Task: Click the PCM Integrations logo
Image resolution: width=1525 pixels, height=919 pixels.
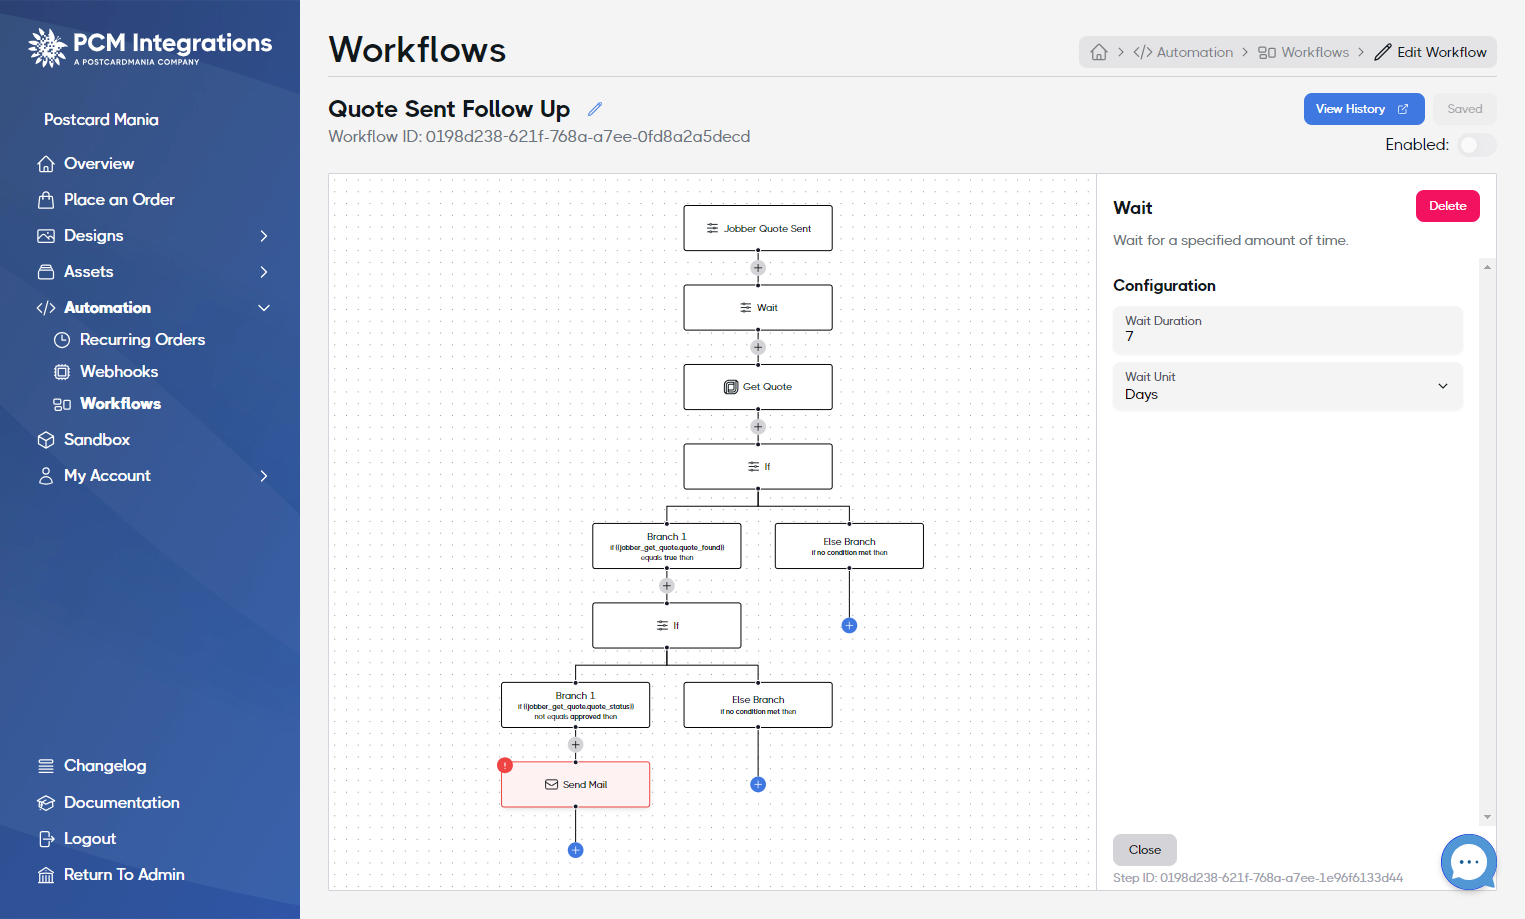Action: tap(150, 47)
